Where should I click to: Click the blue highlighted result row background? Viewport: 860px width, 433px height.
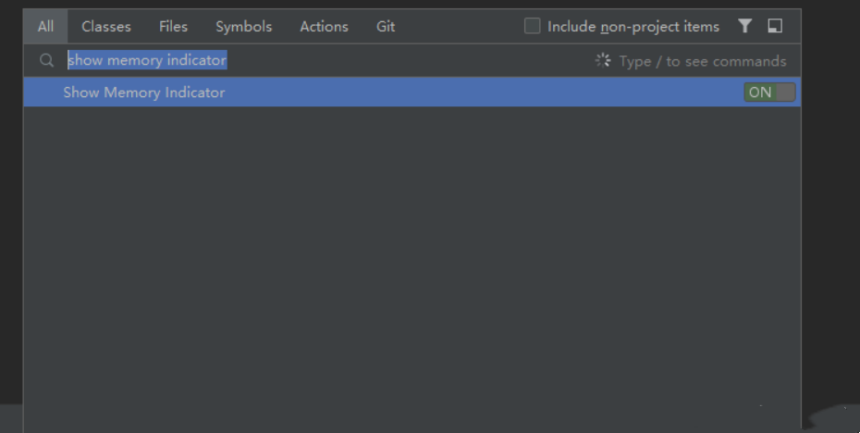point(450,93)
